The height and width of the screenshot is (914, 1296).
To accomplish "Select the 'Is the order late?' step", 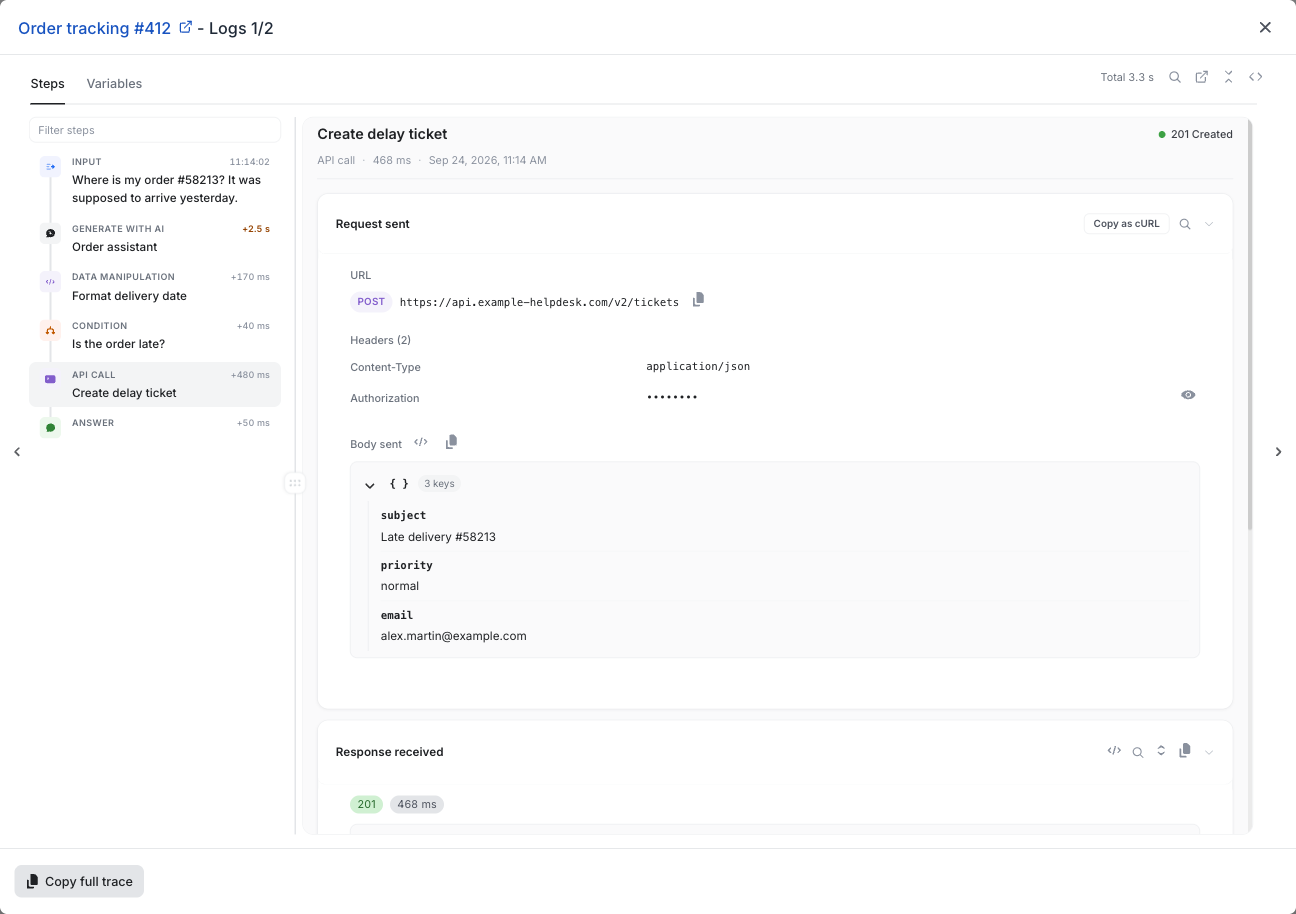I will tap(155, 335).
